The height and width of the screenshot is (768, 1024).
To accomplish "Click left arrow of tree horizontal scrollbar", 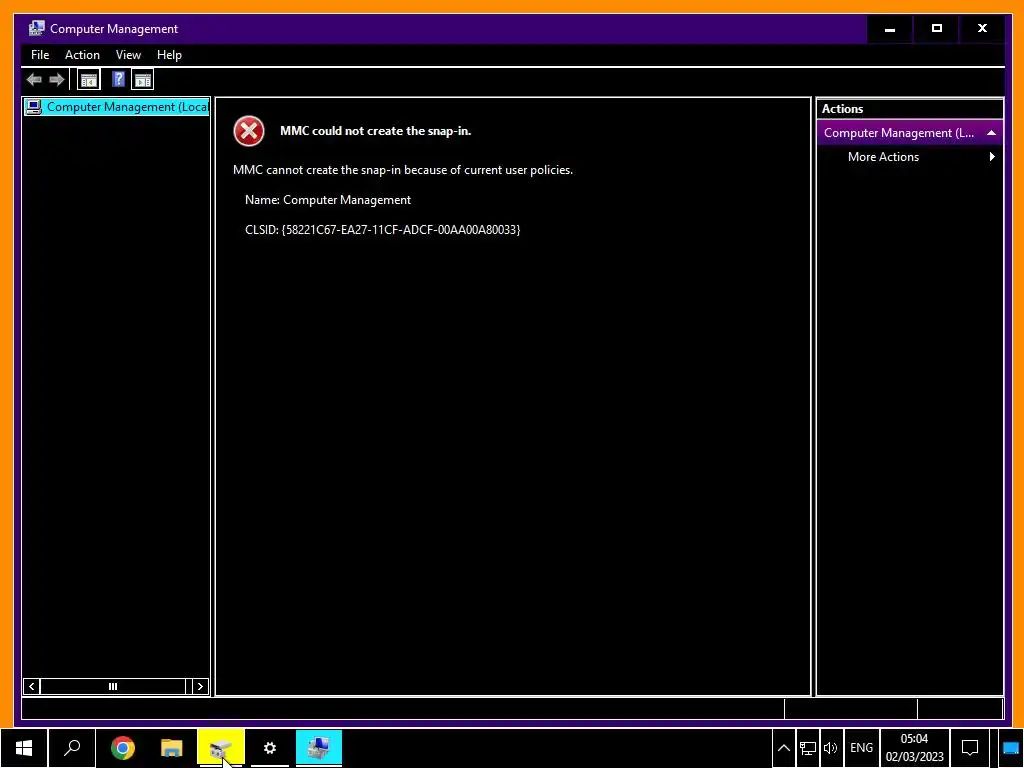I will click(x=31, y=686).
